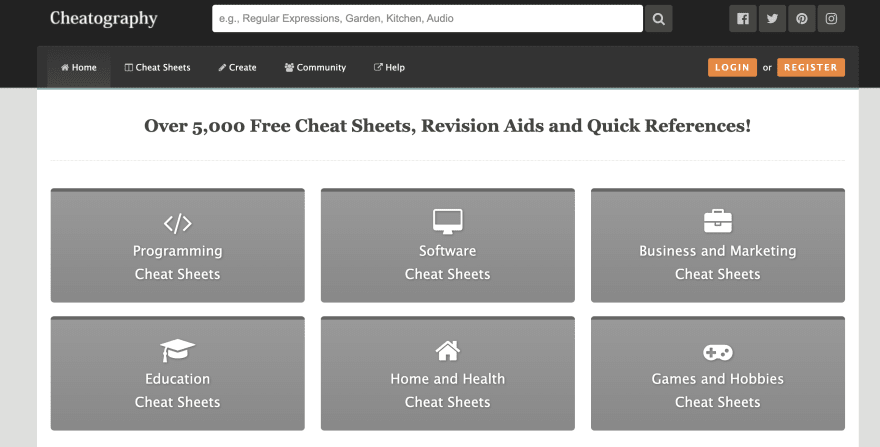The image size is (880, 447).
Task: Click the briefcase Business and Marketing icon
Action: (x=718, y=221)
